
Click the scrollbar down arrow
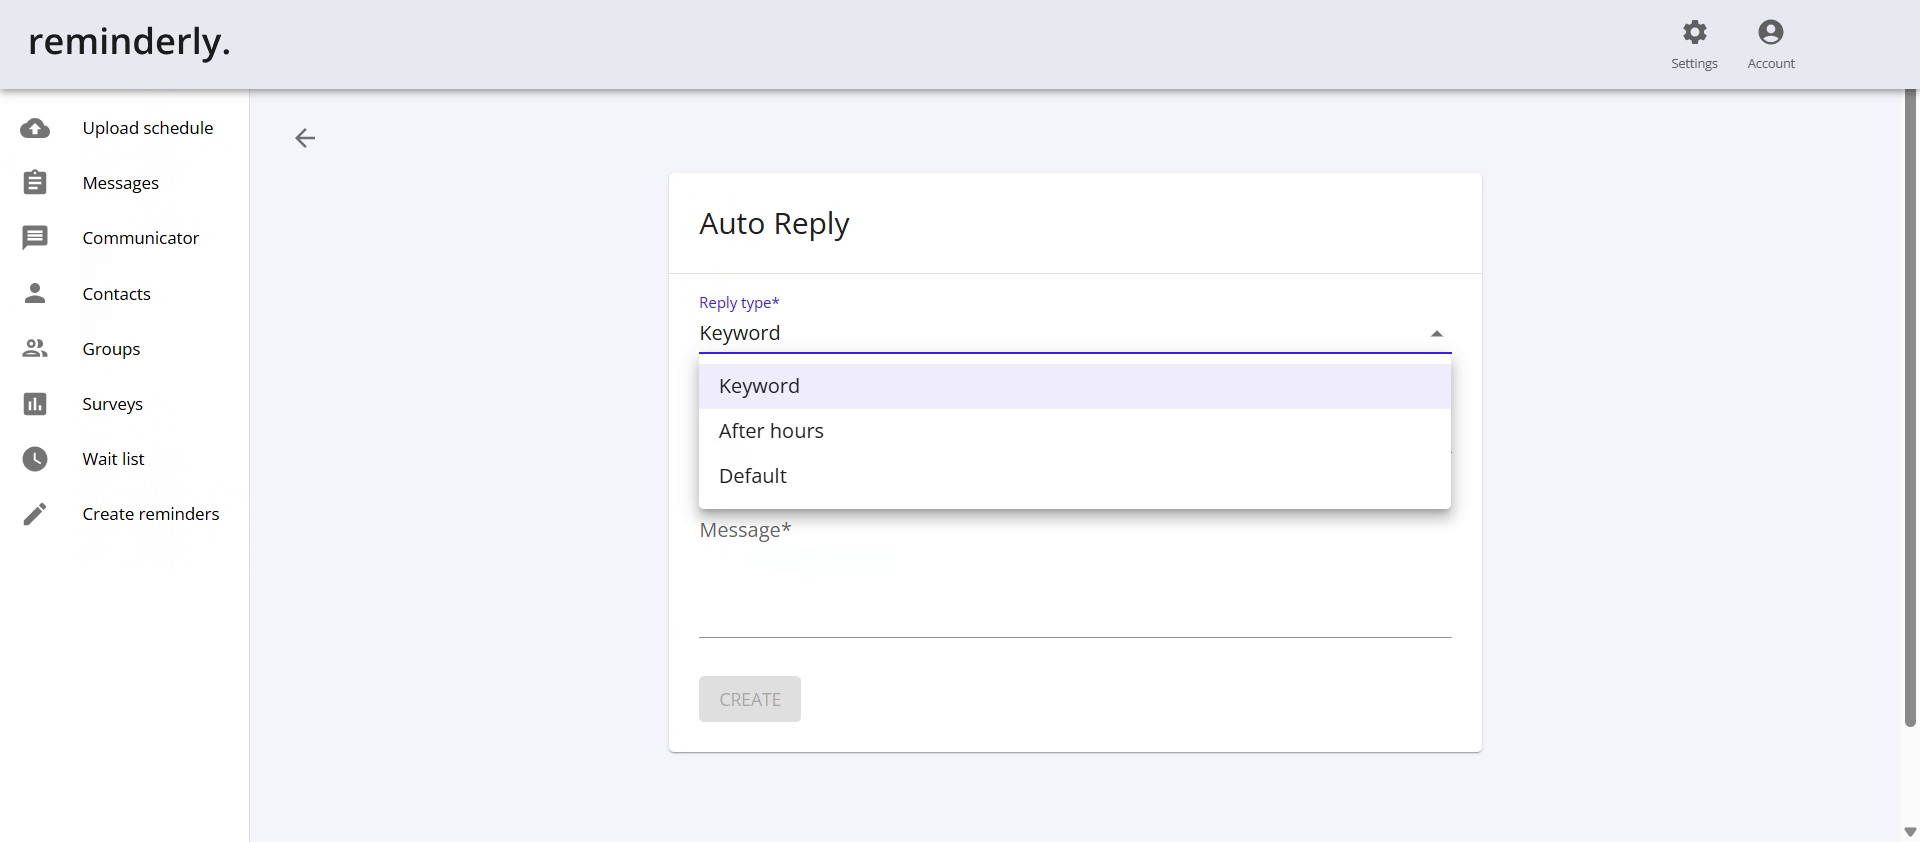point(1910,832)
